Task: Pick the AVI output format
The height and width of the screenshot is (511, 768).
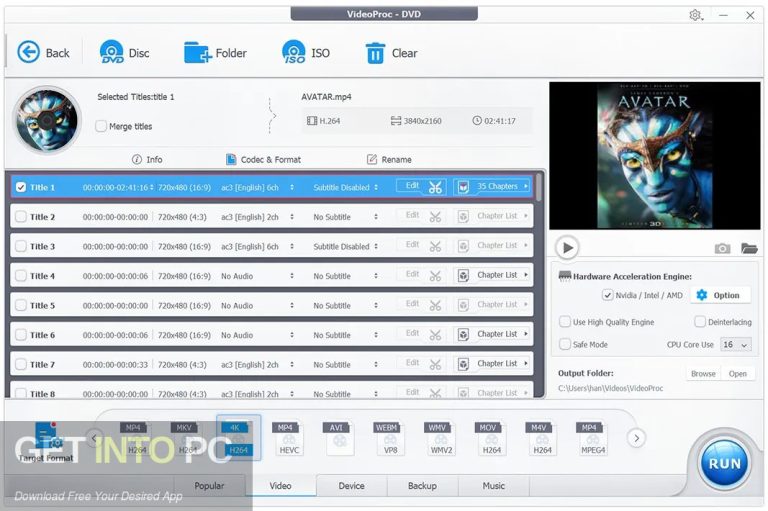Action: (x=338, y=438)
